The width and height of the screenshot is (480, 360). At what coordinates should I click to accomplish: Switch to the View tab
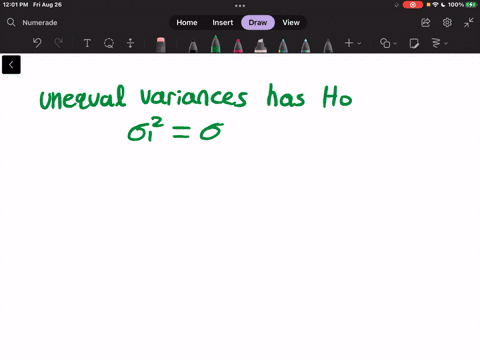tap(291, 22)
